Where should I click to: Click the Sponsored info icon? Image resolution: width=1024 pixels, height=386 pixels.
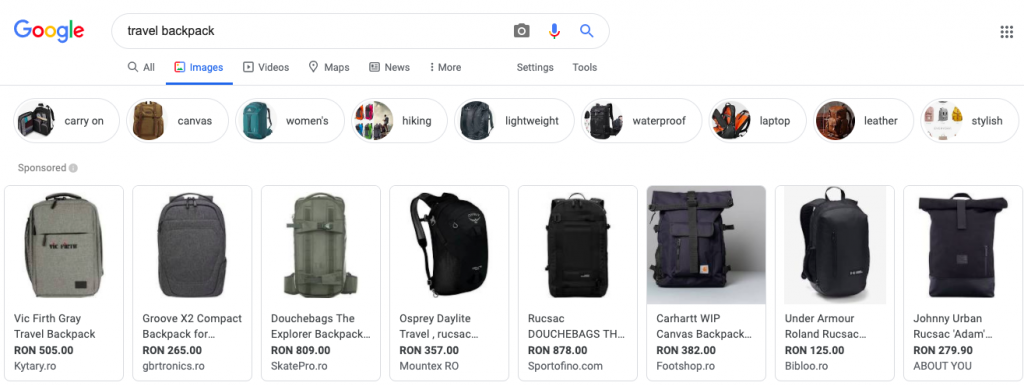(73, 168)
